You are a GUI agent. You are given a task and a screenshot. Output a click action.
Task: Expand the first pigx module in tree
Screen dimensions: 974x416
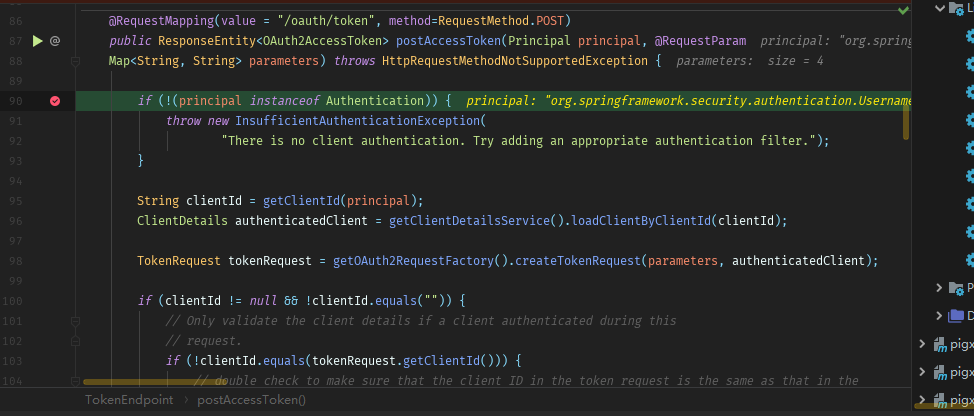tap(924, 344)
